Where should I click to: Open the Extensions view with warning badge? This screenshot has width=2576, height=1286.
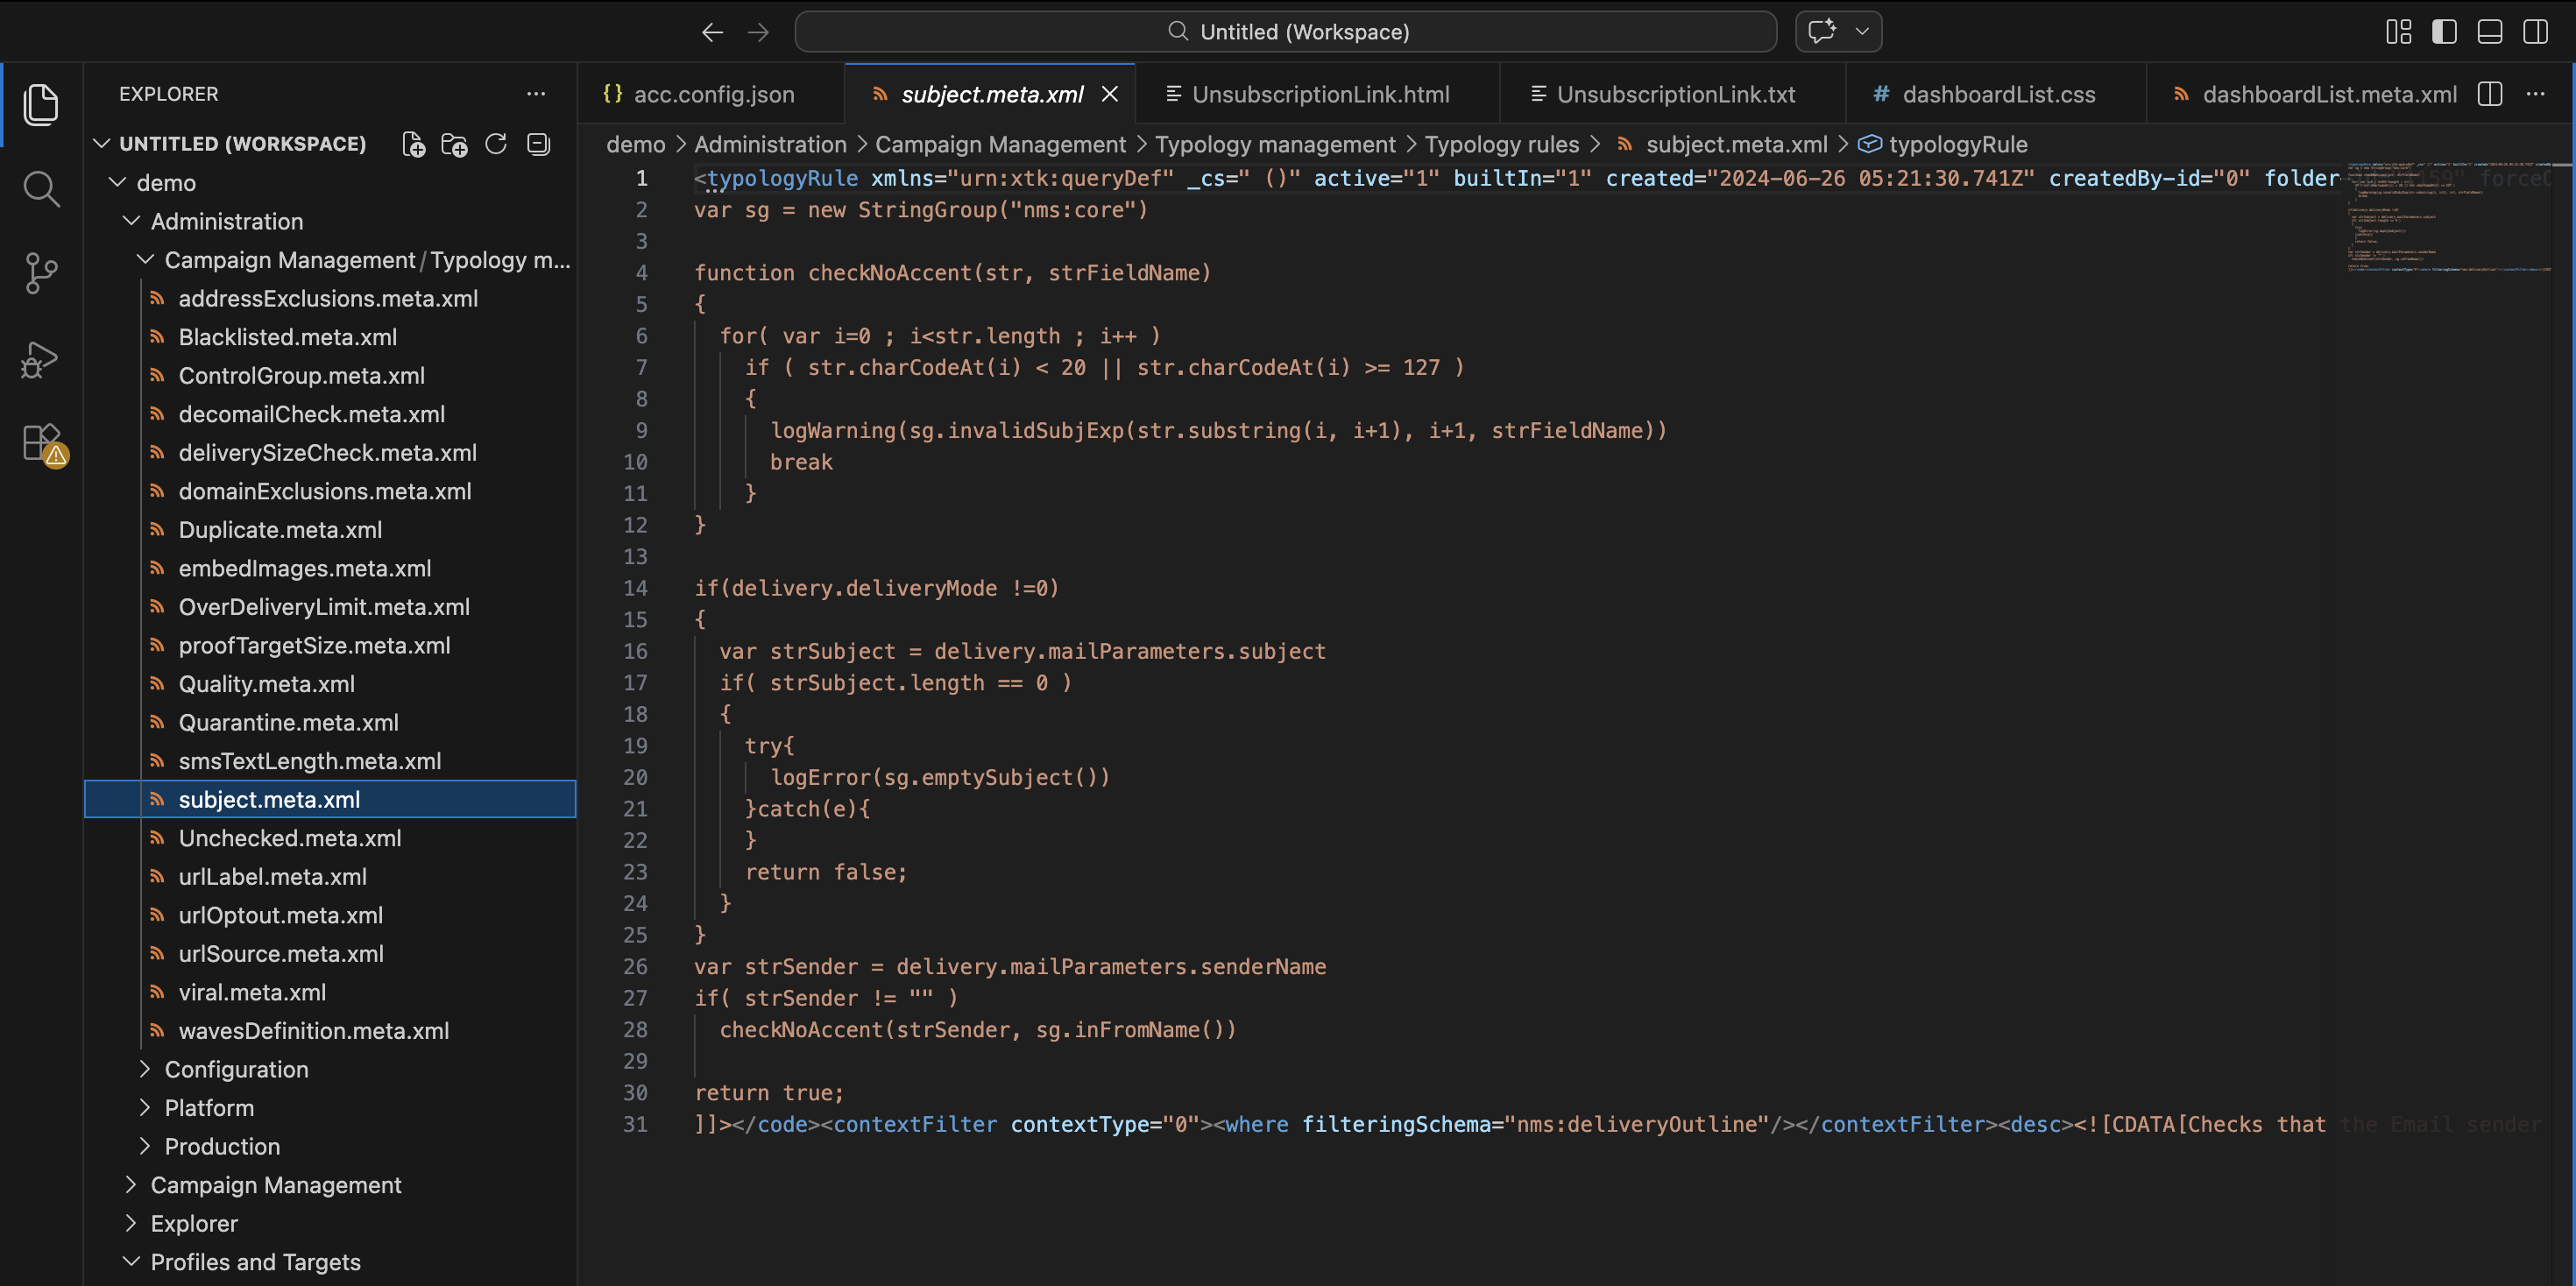(43, 443)
